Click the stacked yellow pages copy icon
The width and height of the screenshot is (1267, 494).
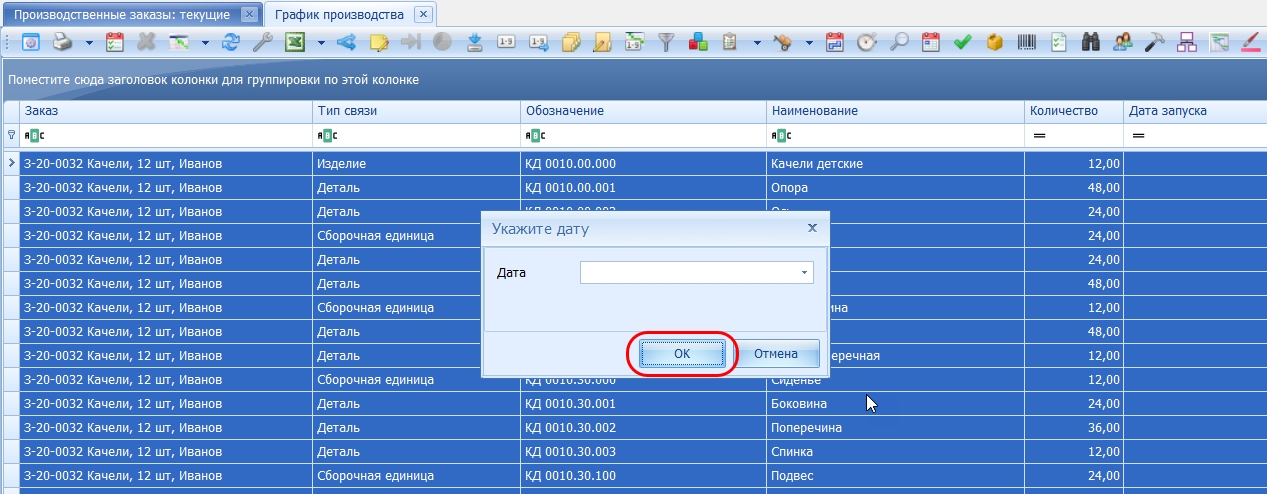(570, 42)
